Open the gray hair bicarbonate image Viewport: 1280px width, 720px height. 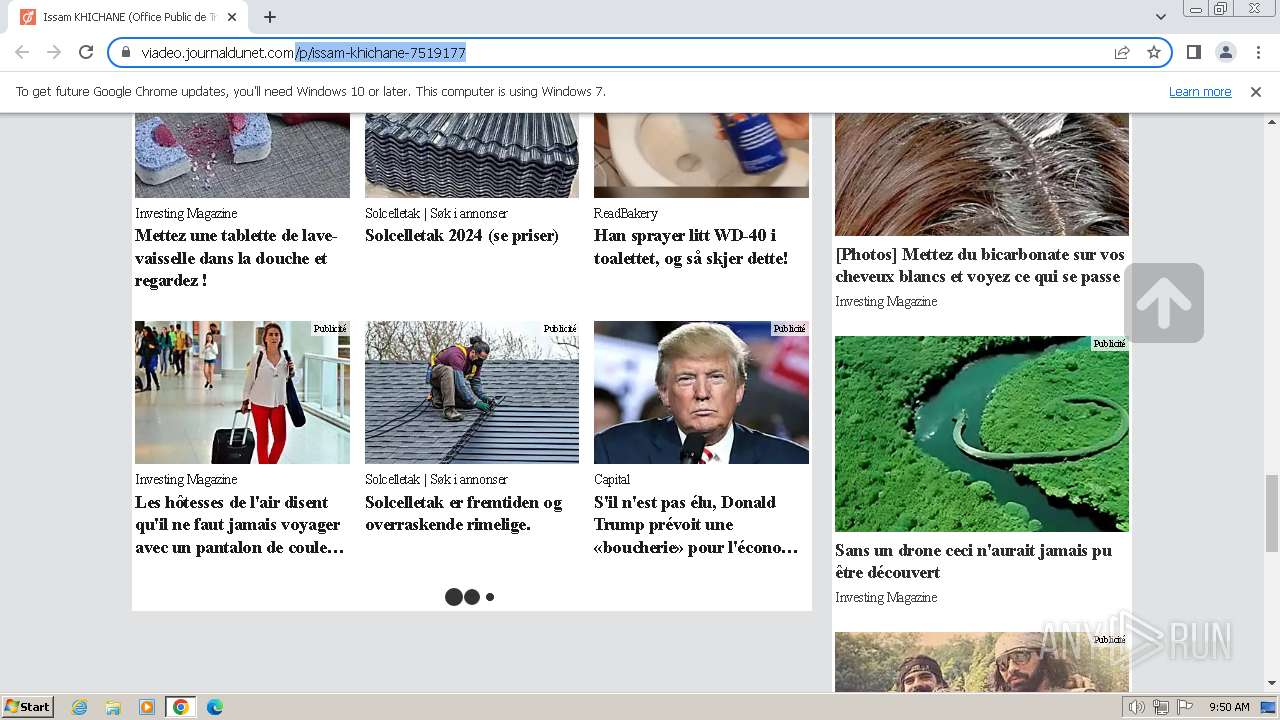(x=982, y=174)
